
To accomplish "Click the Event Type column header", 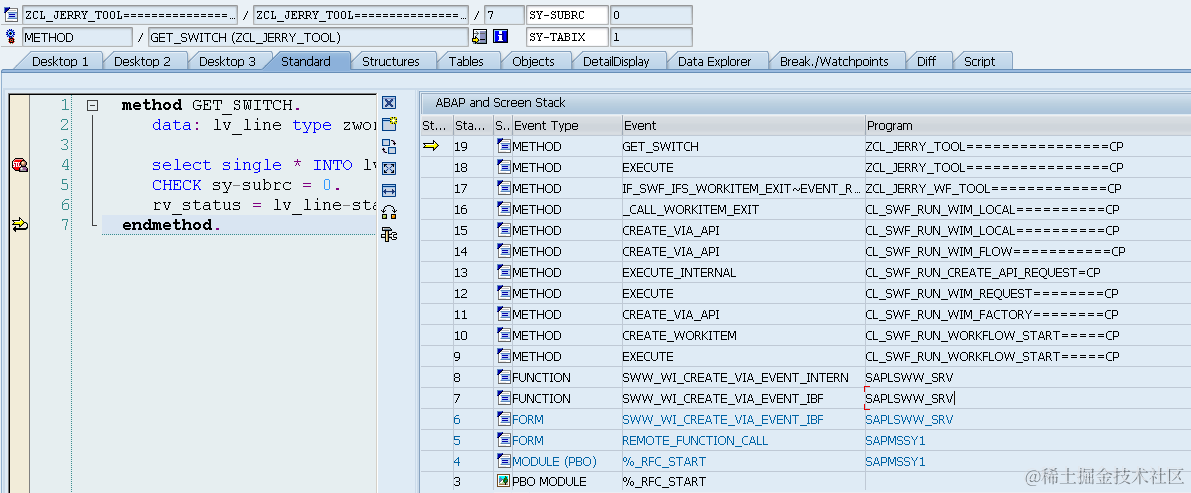I will 566,125.
